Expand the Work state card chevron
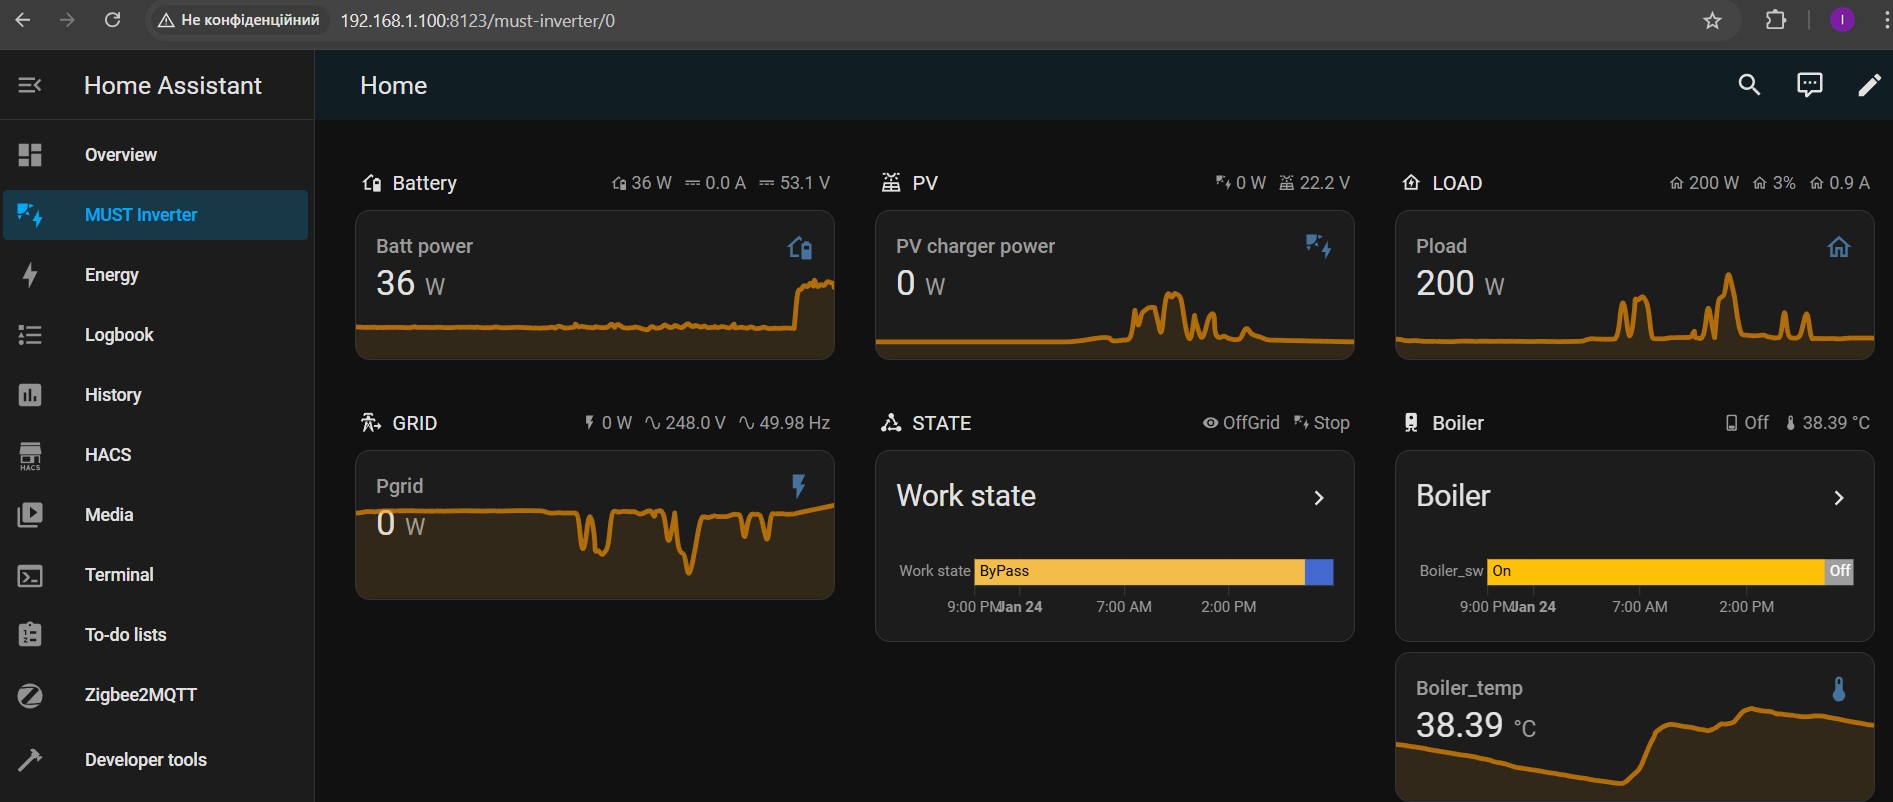 tap(1319, 498)
